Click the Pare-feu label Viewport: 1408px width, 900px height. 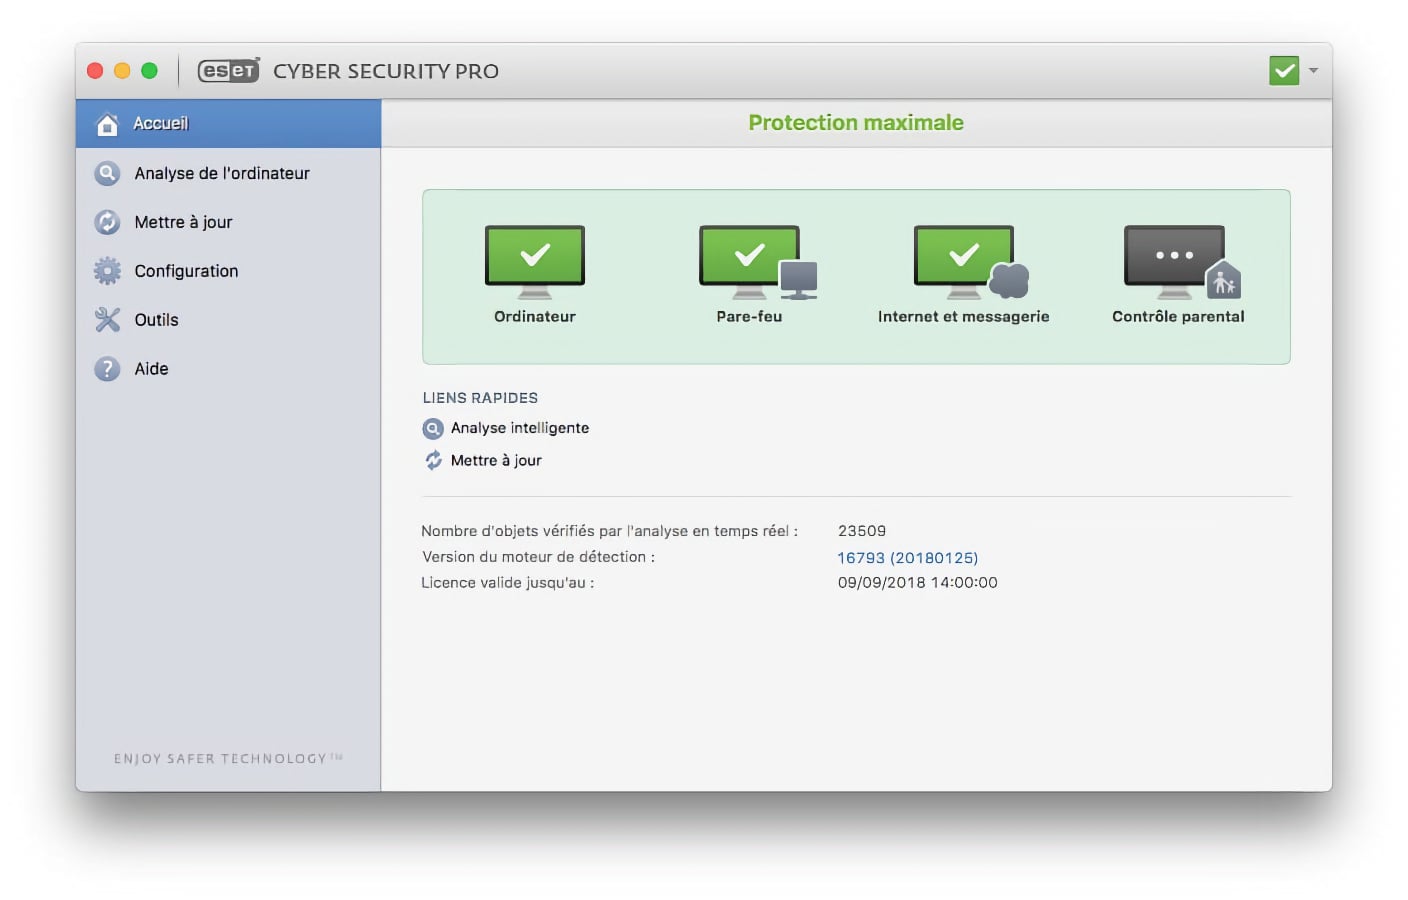749,316
